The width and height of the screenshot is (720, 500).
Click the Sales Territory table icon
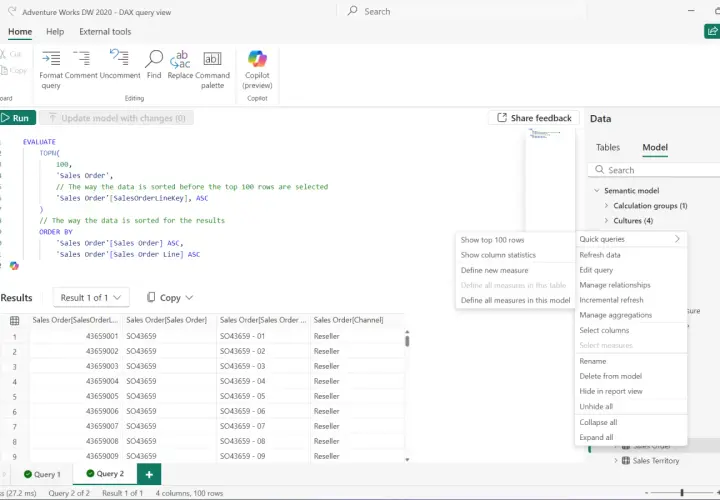[x=625, y=461]
